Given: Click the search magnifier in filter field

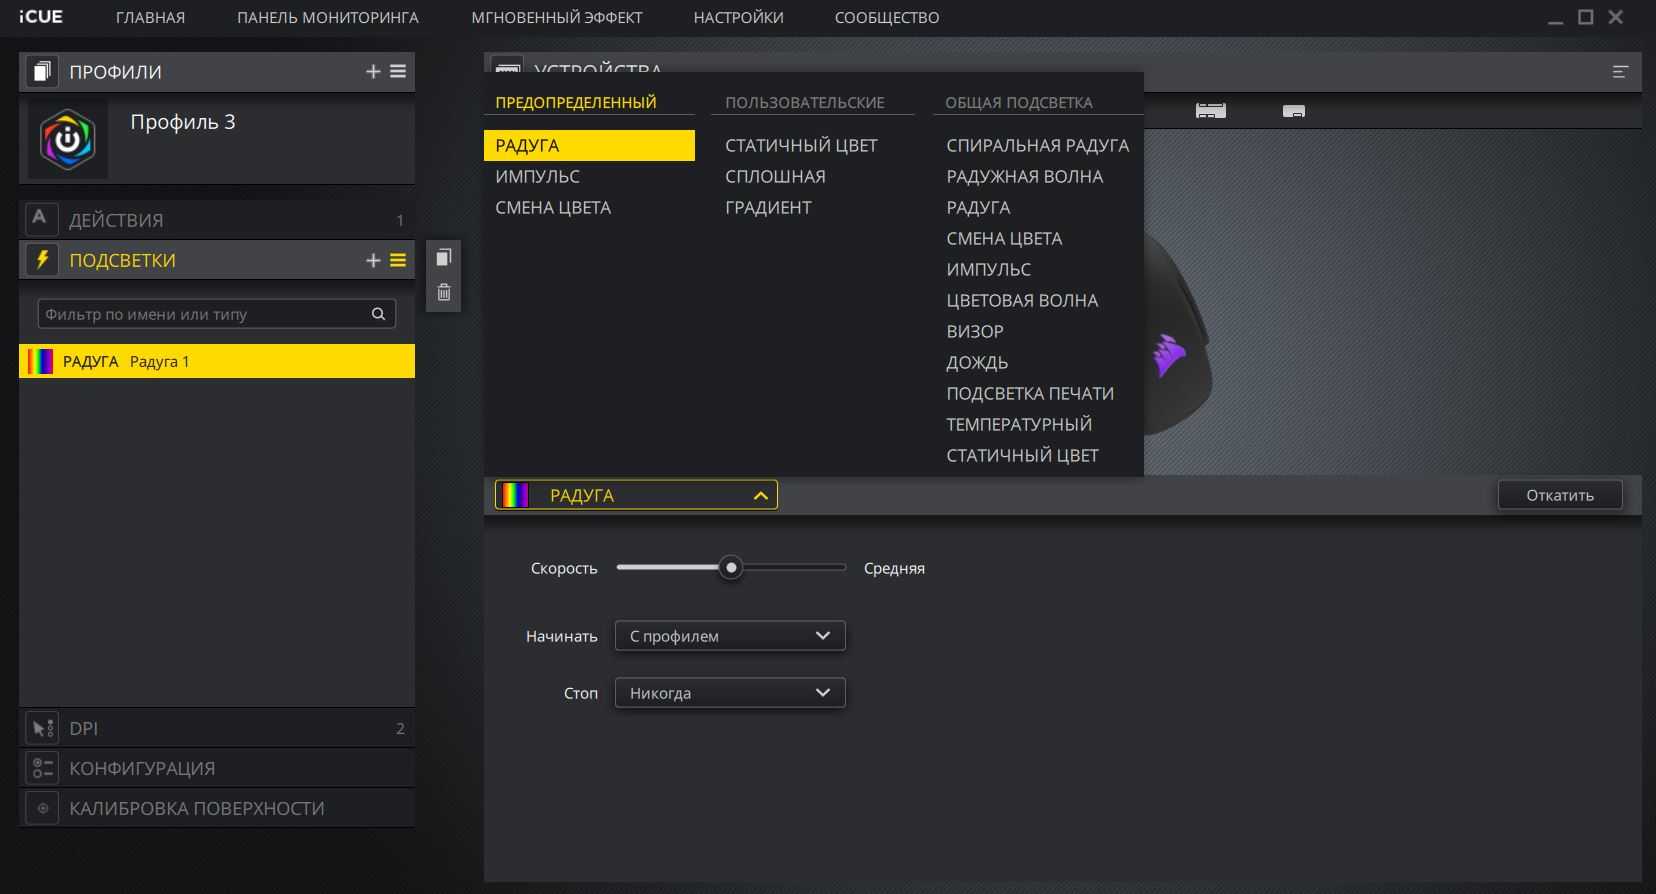Looking at the screenshot, I should [378, 314].
